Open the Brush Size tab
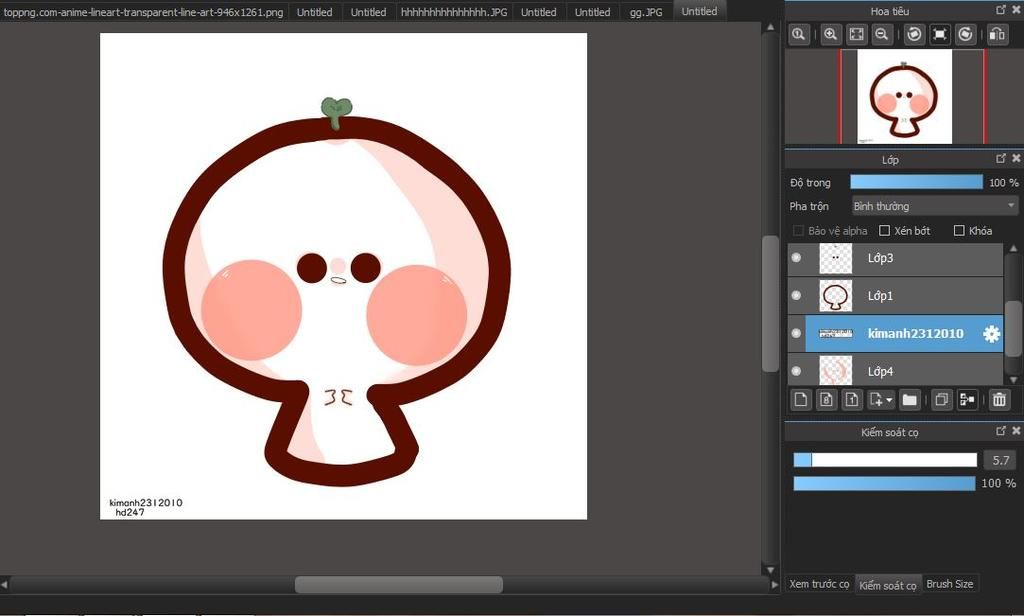1024x616 pixels. click(x=950, y=584)
